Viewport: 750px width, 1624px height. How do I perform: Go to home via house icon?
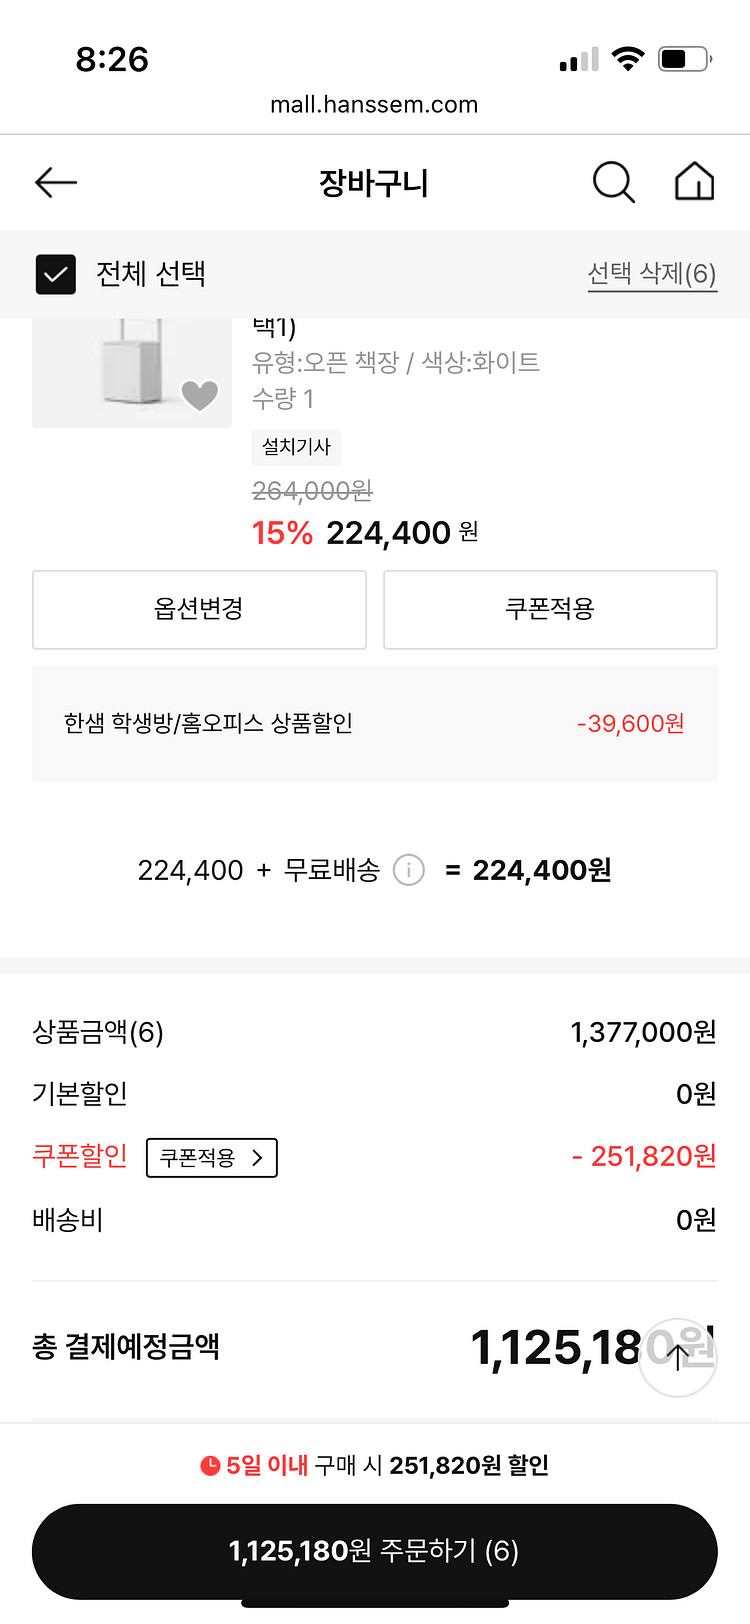(x=694, y=182)
